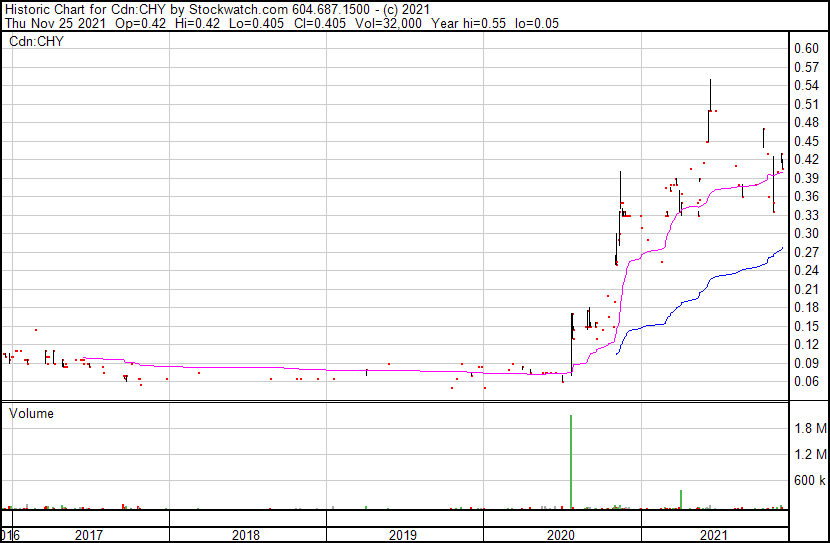Click the 2021 year label on time axis
Image resolution: width=830 pixels, height=543 pixels.
pyautogui.click(x=714, y=535)
